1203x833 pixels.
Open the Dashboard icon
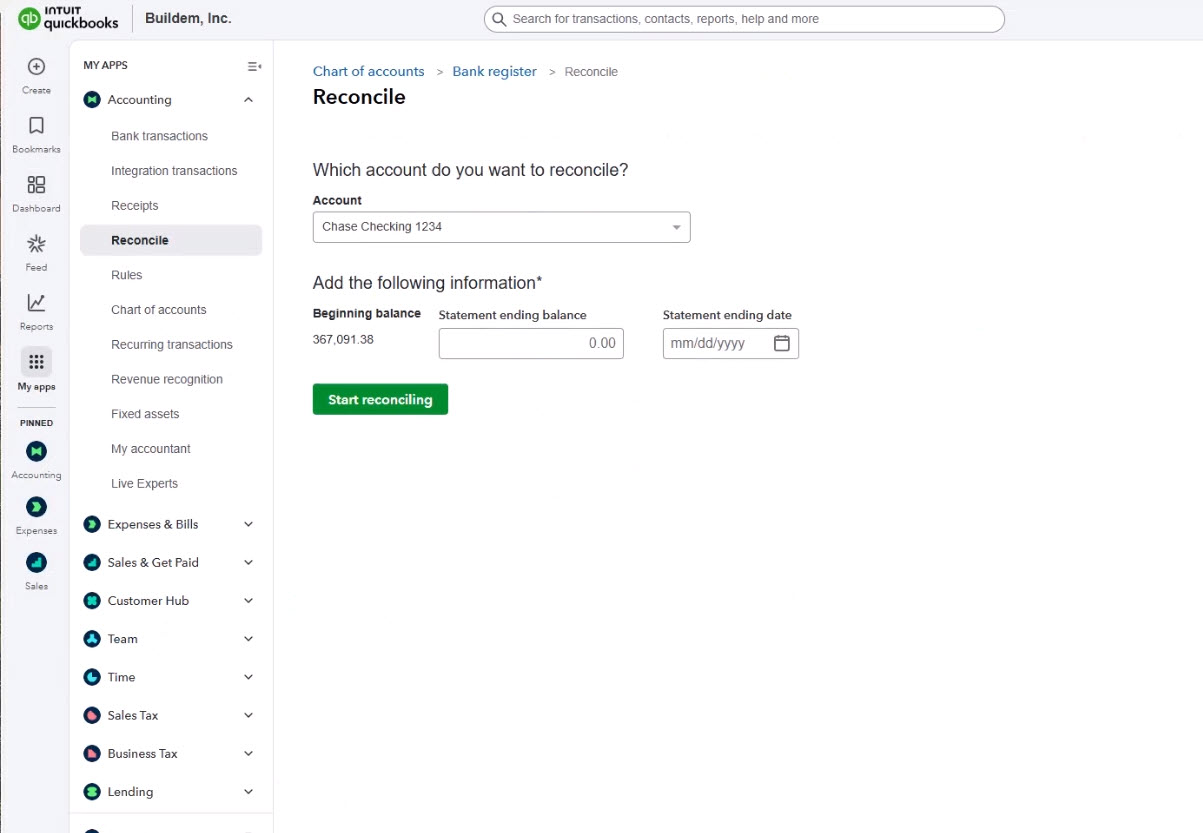click(36, 185)
